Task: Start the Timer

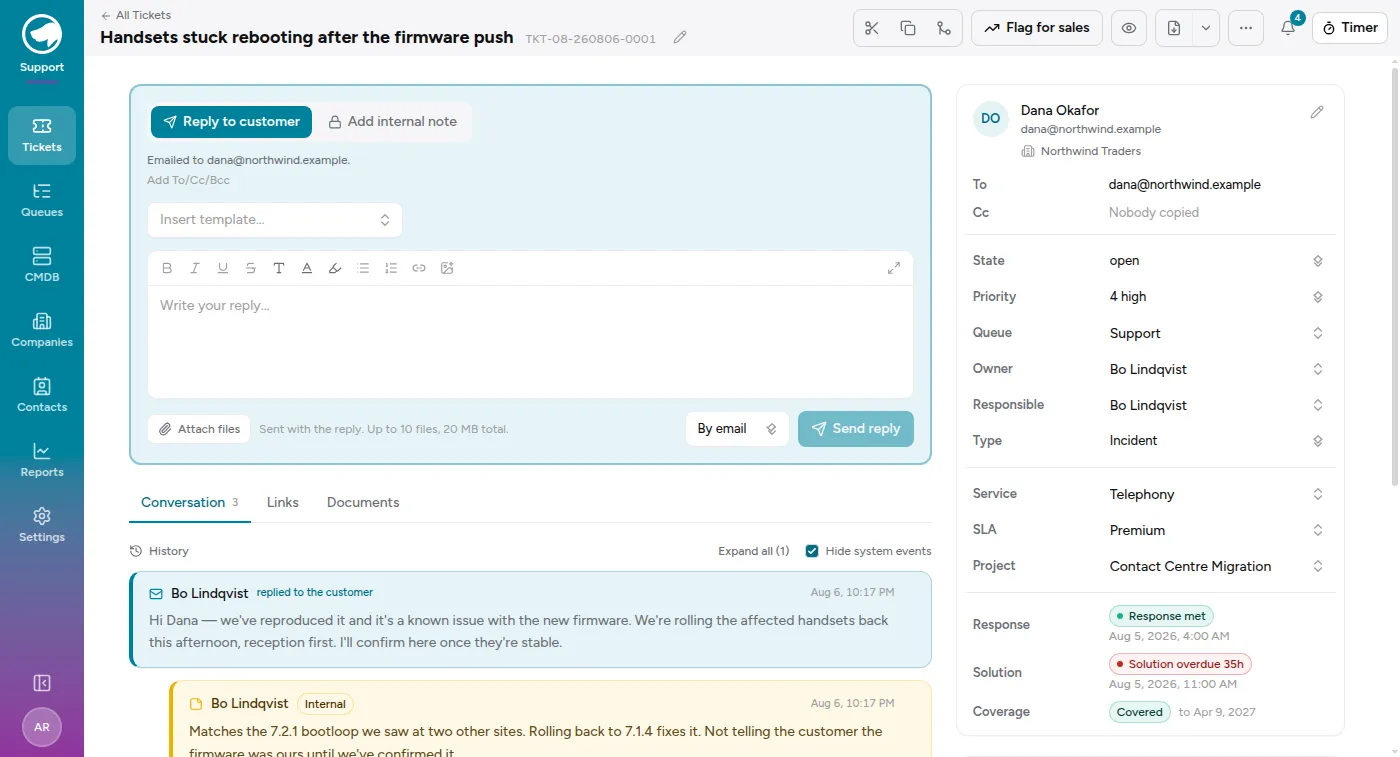Action: click(1350, 28)
